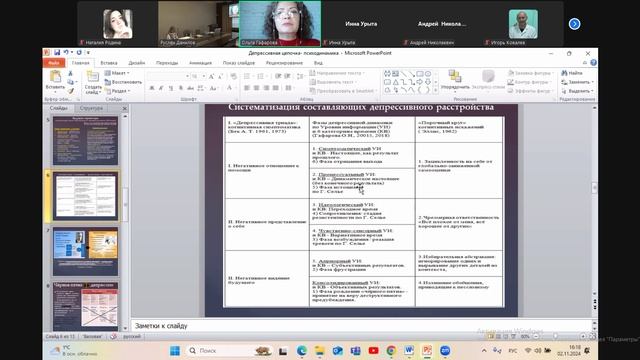
Task: Expand the shapes gallery more arrow
Action: coord(435,90)
